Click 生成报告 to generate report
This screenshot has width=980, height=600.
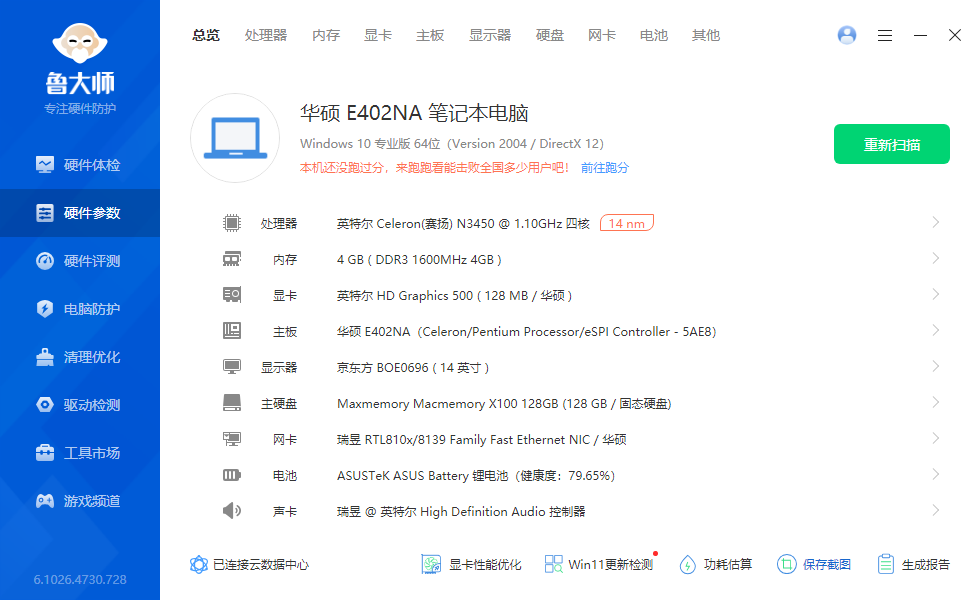tap(913, 565)
